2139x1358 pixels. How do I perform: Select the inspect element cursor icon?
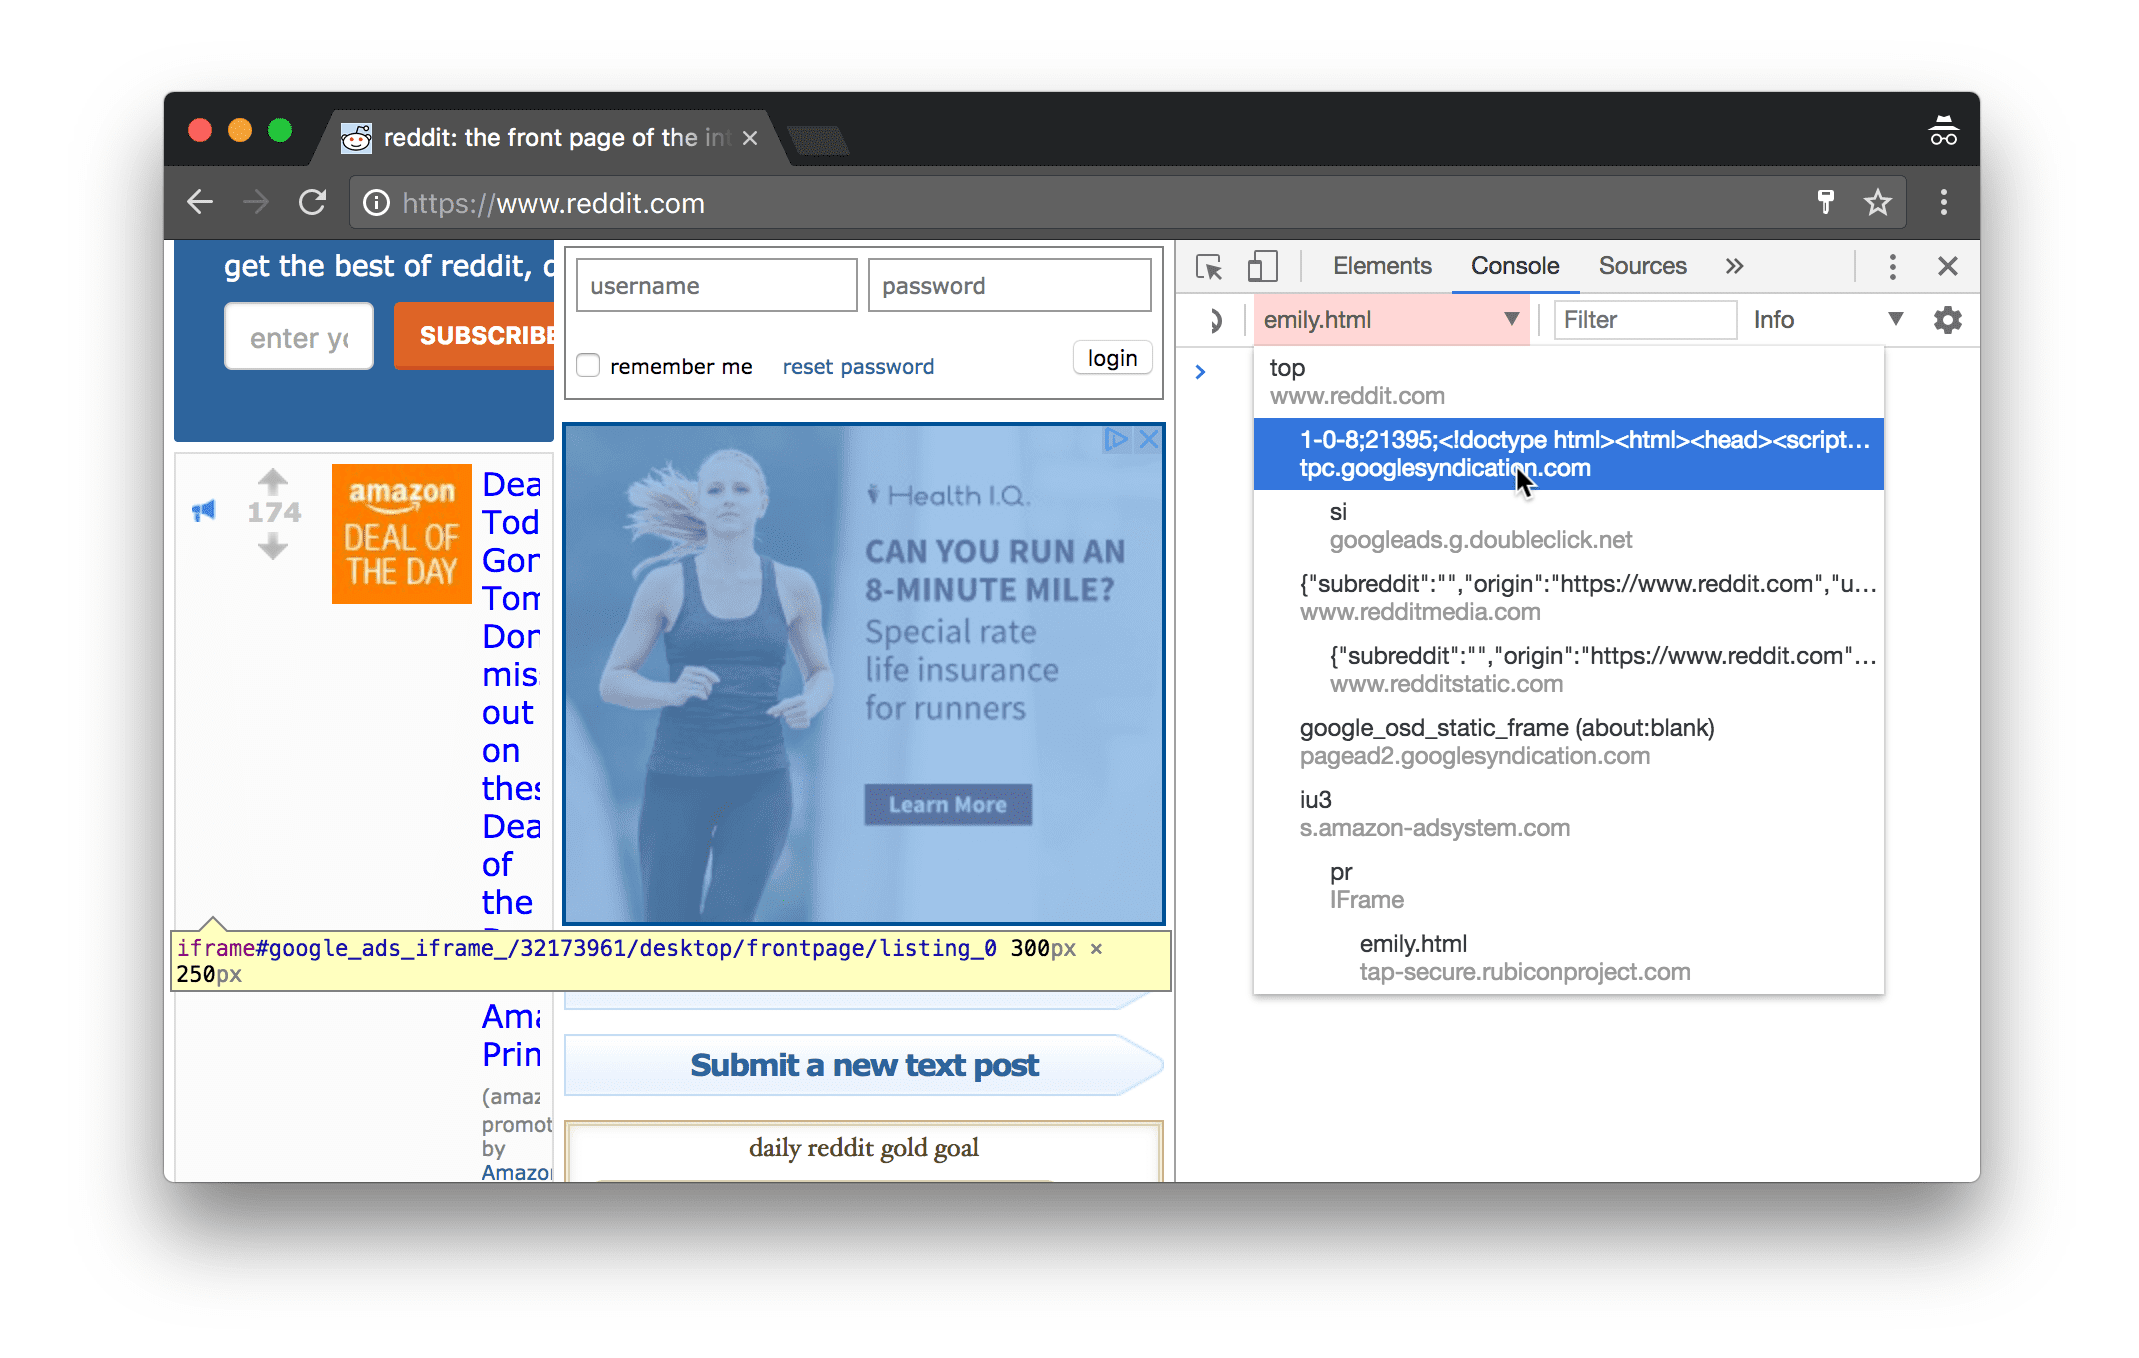pyautogui.click(x=1213, y=265)
